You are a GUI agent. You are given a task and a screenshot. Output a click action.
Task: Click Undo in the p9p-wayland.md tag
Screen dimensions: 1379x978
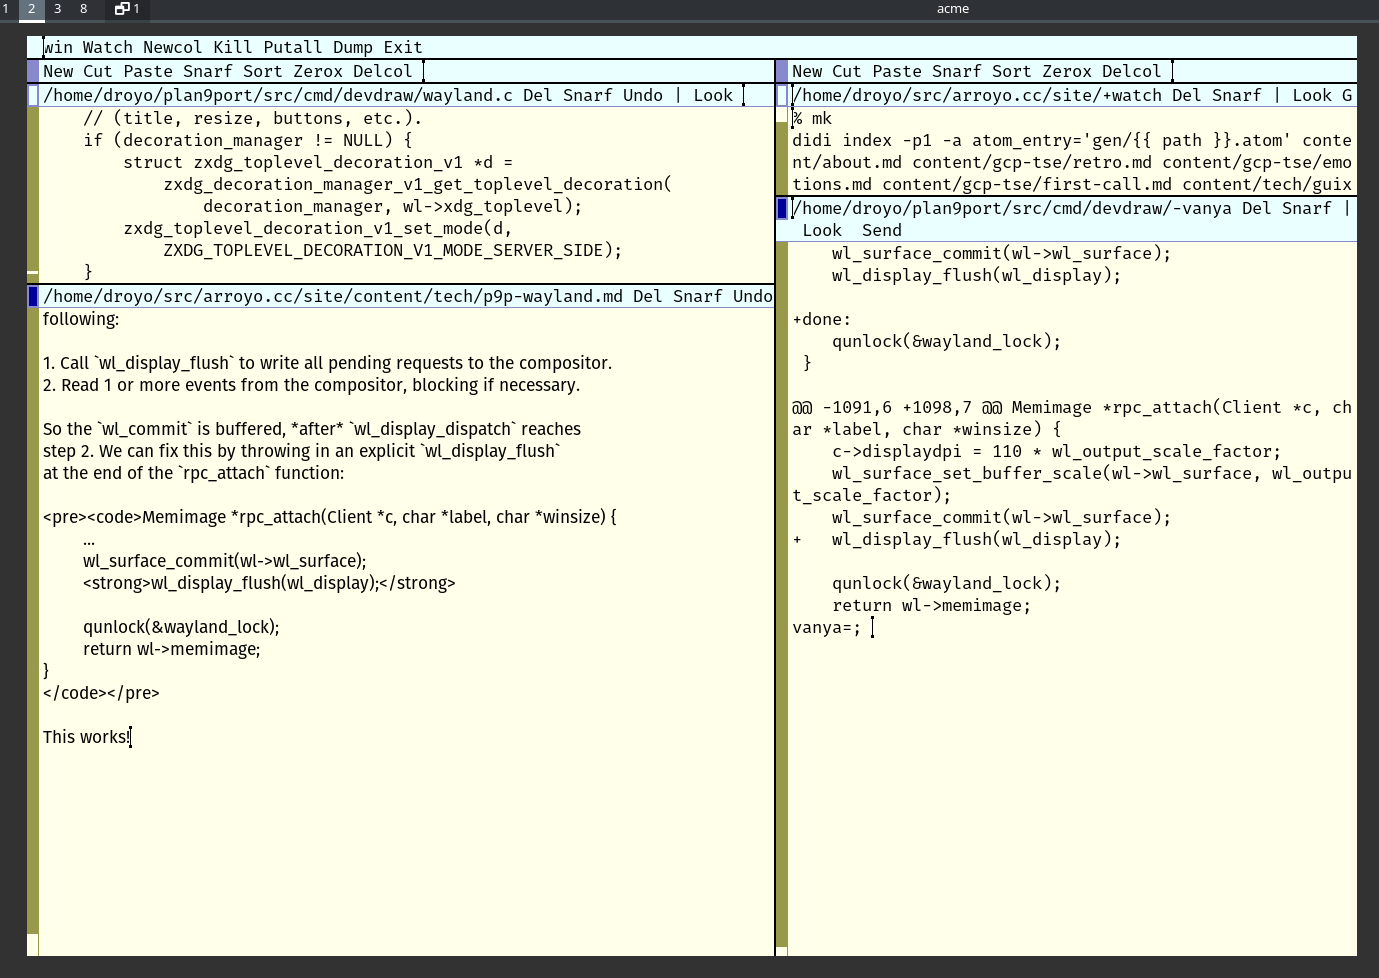click(x=753, y=296)
